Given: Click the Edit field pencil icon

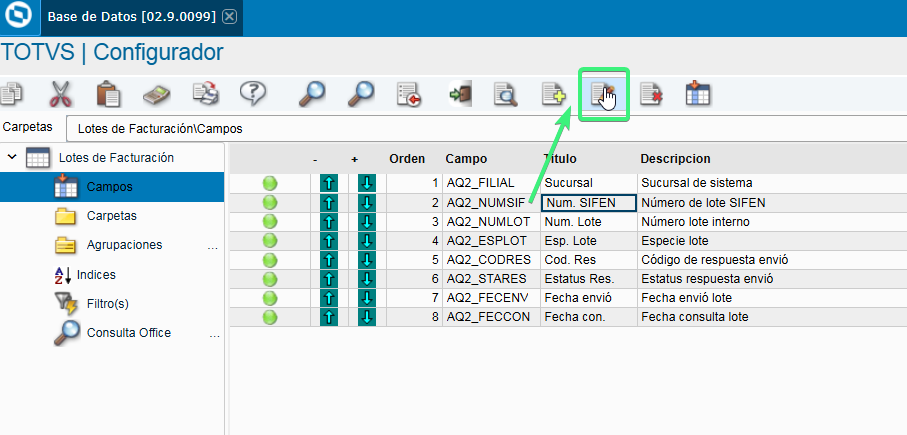Looking at the screenshot, I should 603,95.
